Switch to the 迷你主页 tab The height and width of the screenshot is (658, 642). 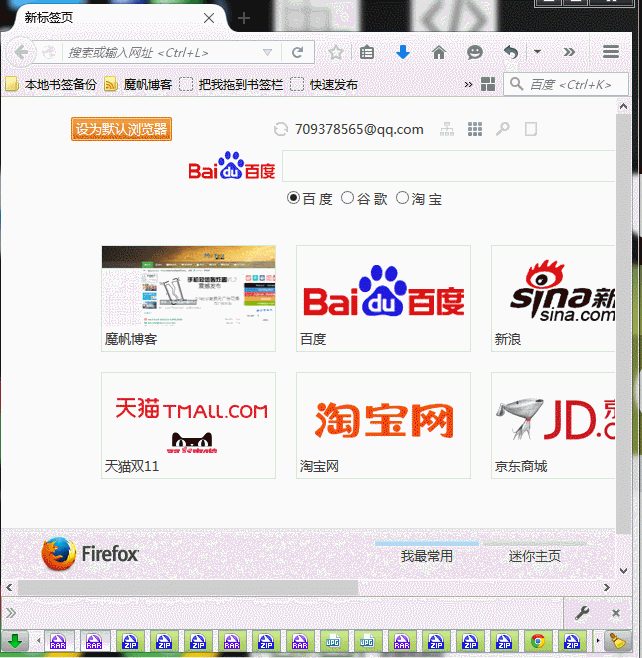(x=535, y=554)
